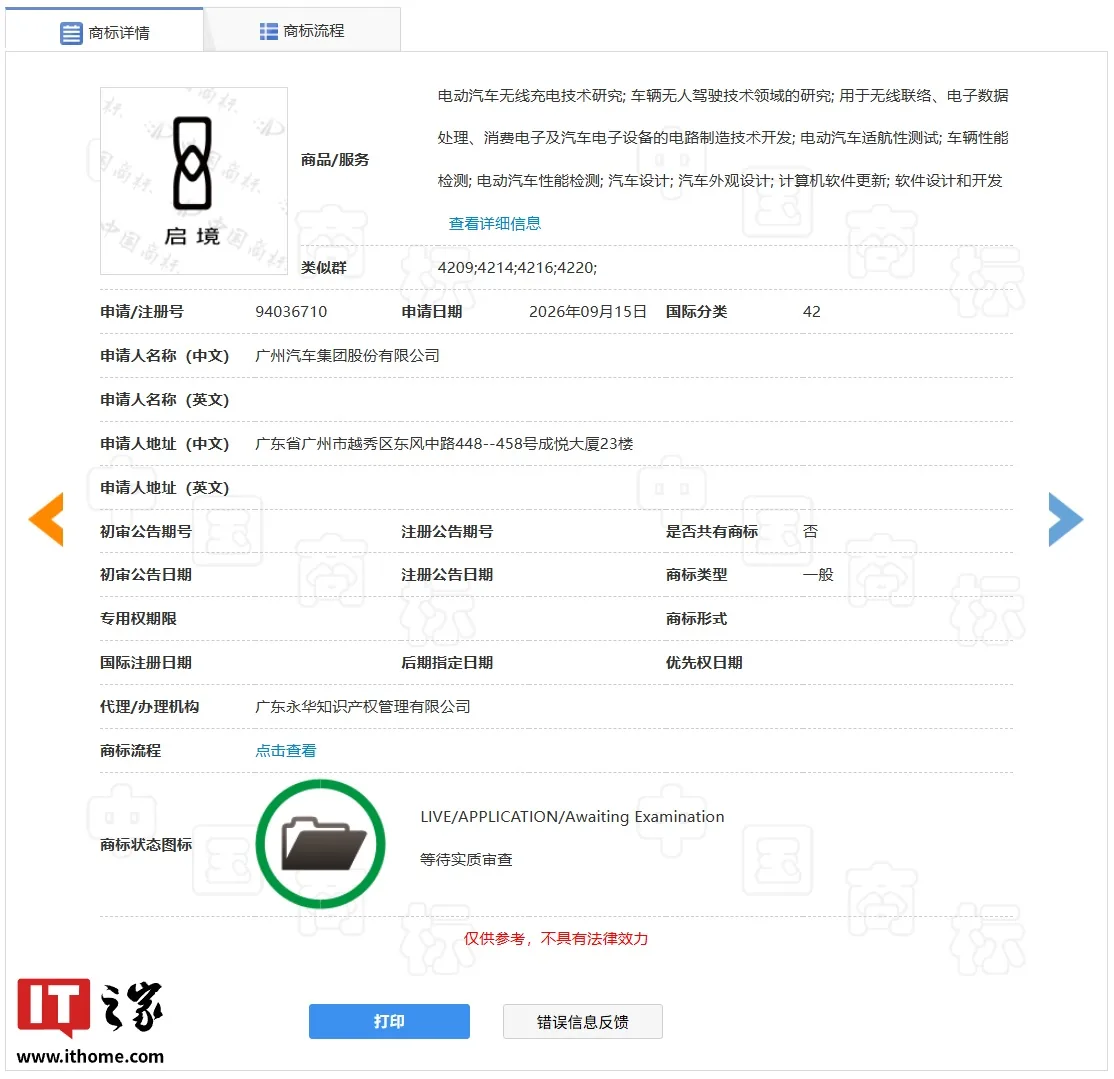Click the 类似群 label
This screenshot has width=1114, height=1079.
(x=323, y=268)
